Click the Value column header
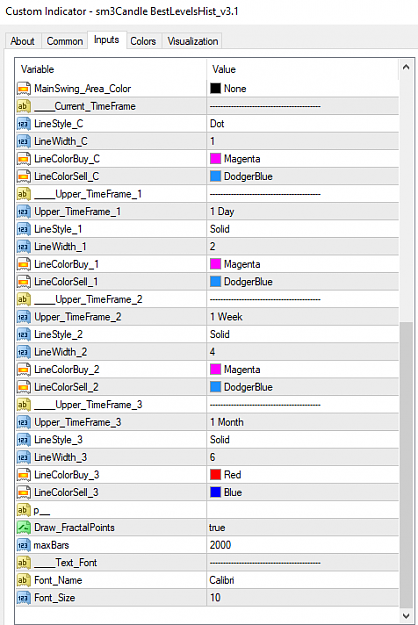This screenshot has height=625, width=418. tap(302, 69)
